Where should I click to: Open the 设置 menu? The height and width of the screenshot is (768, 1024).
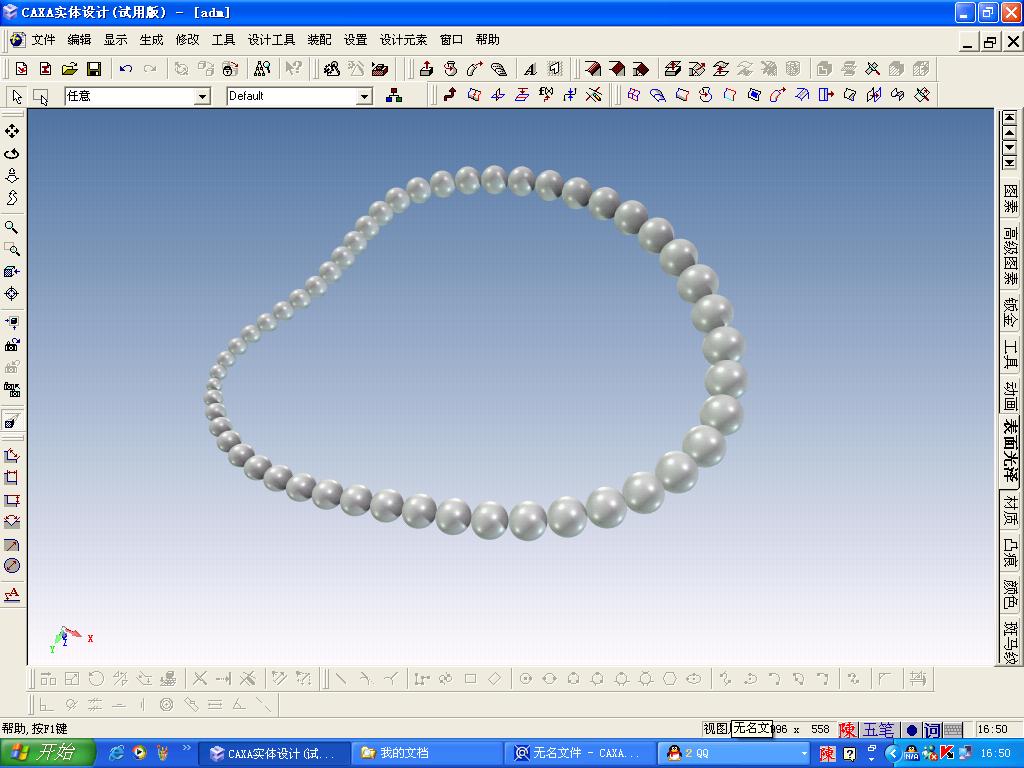click(356, 40)
